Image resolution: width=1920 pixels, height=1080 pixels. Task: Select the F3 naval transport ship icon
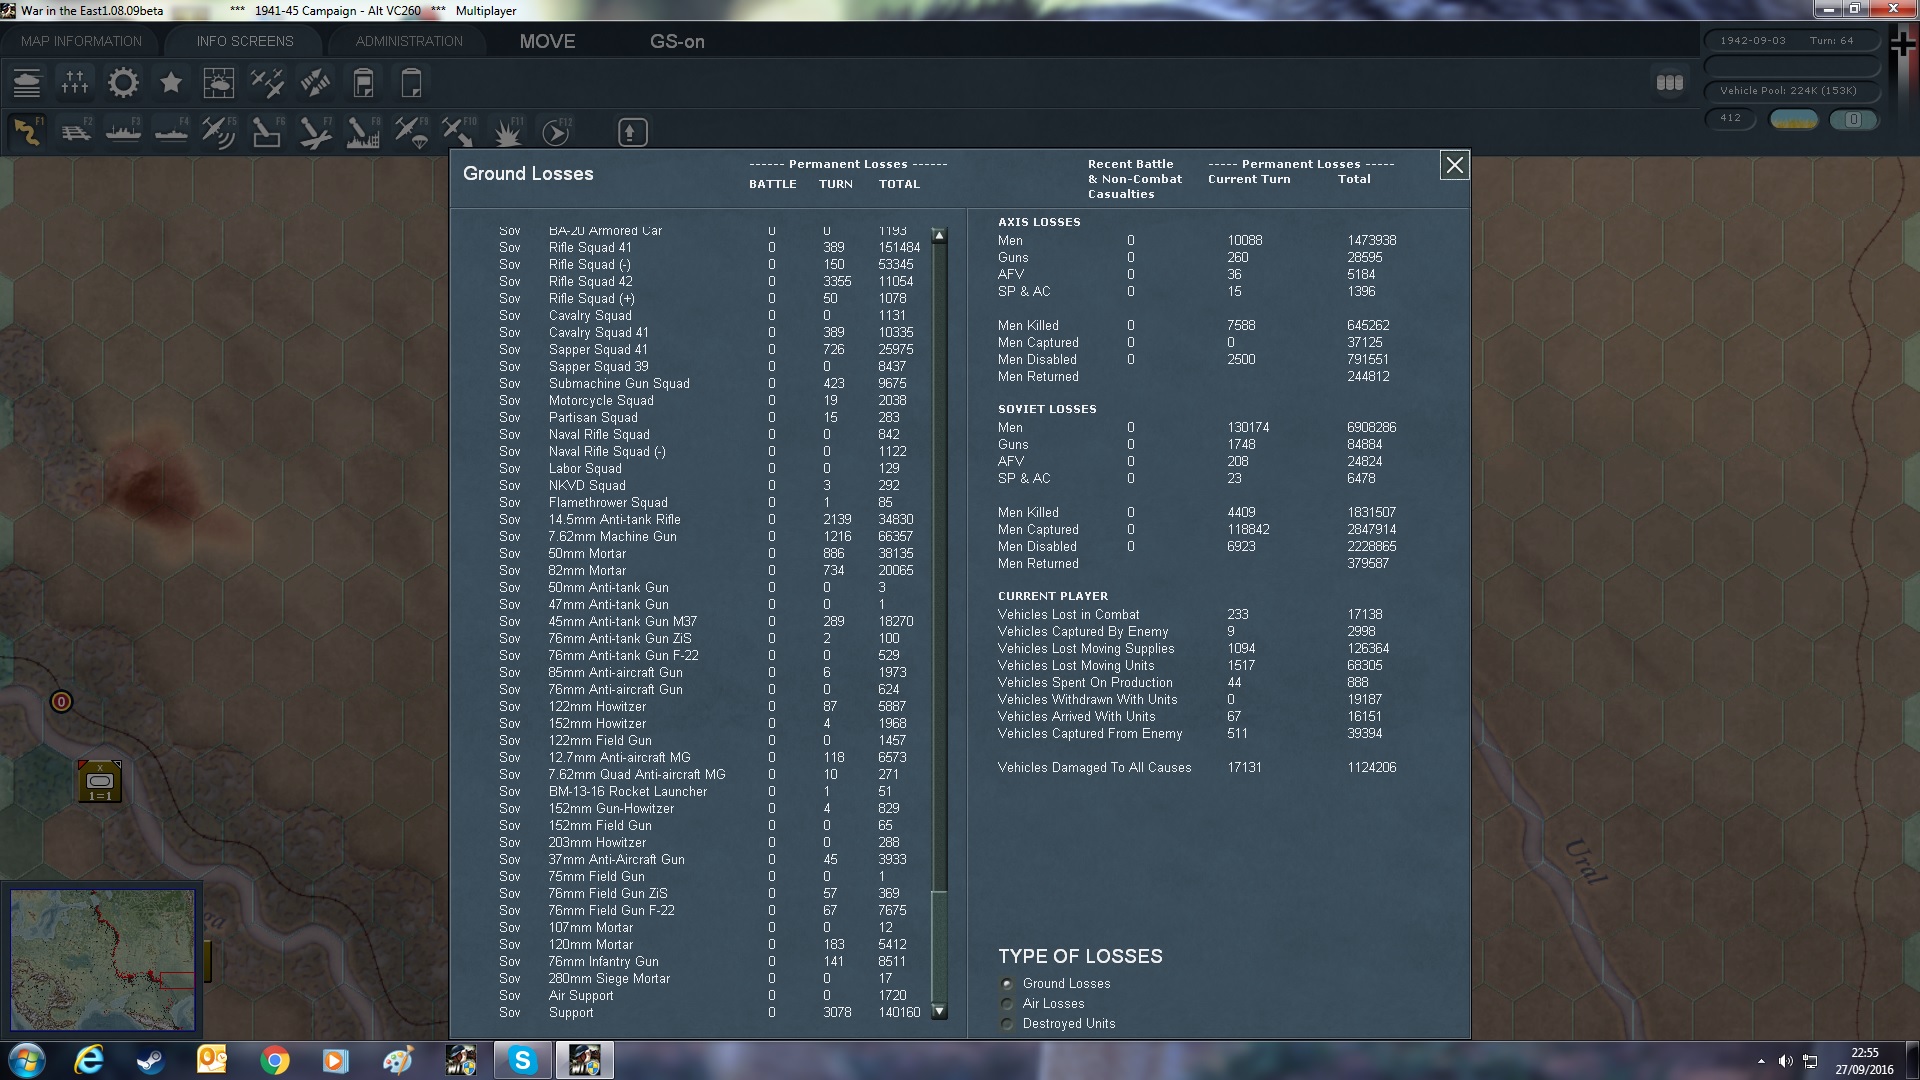[124, 132]
